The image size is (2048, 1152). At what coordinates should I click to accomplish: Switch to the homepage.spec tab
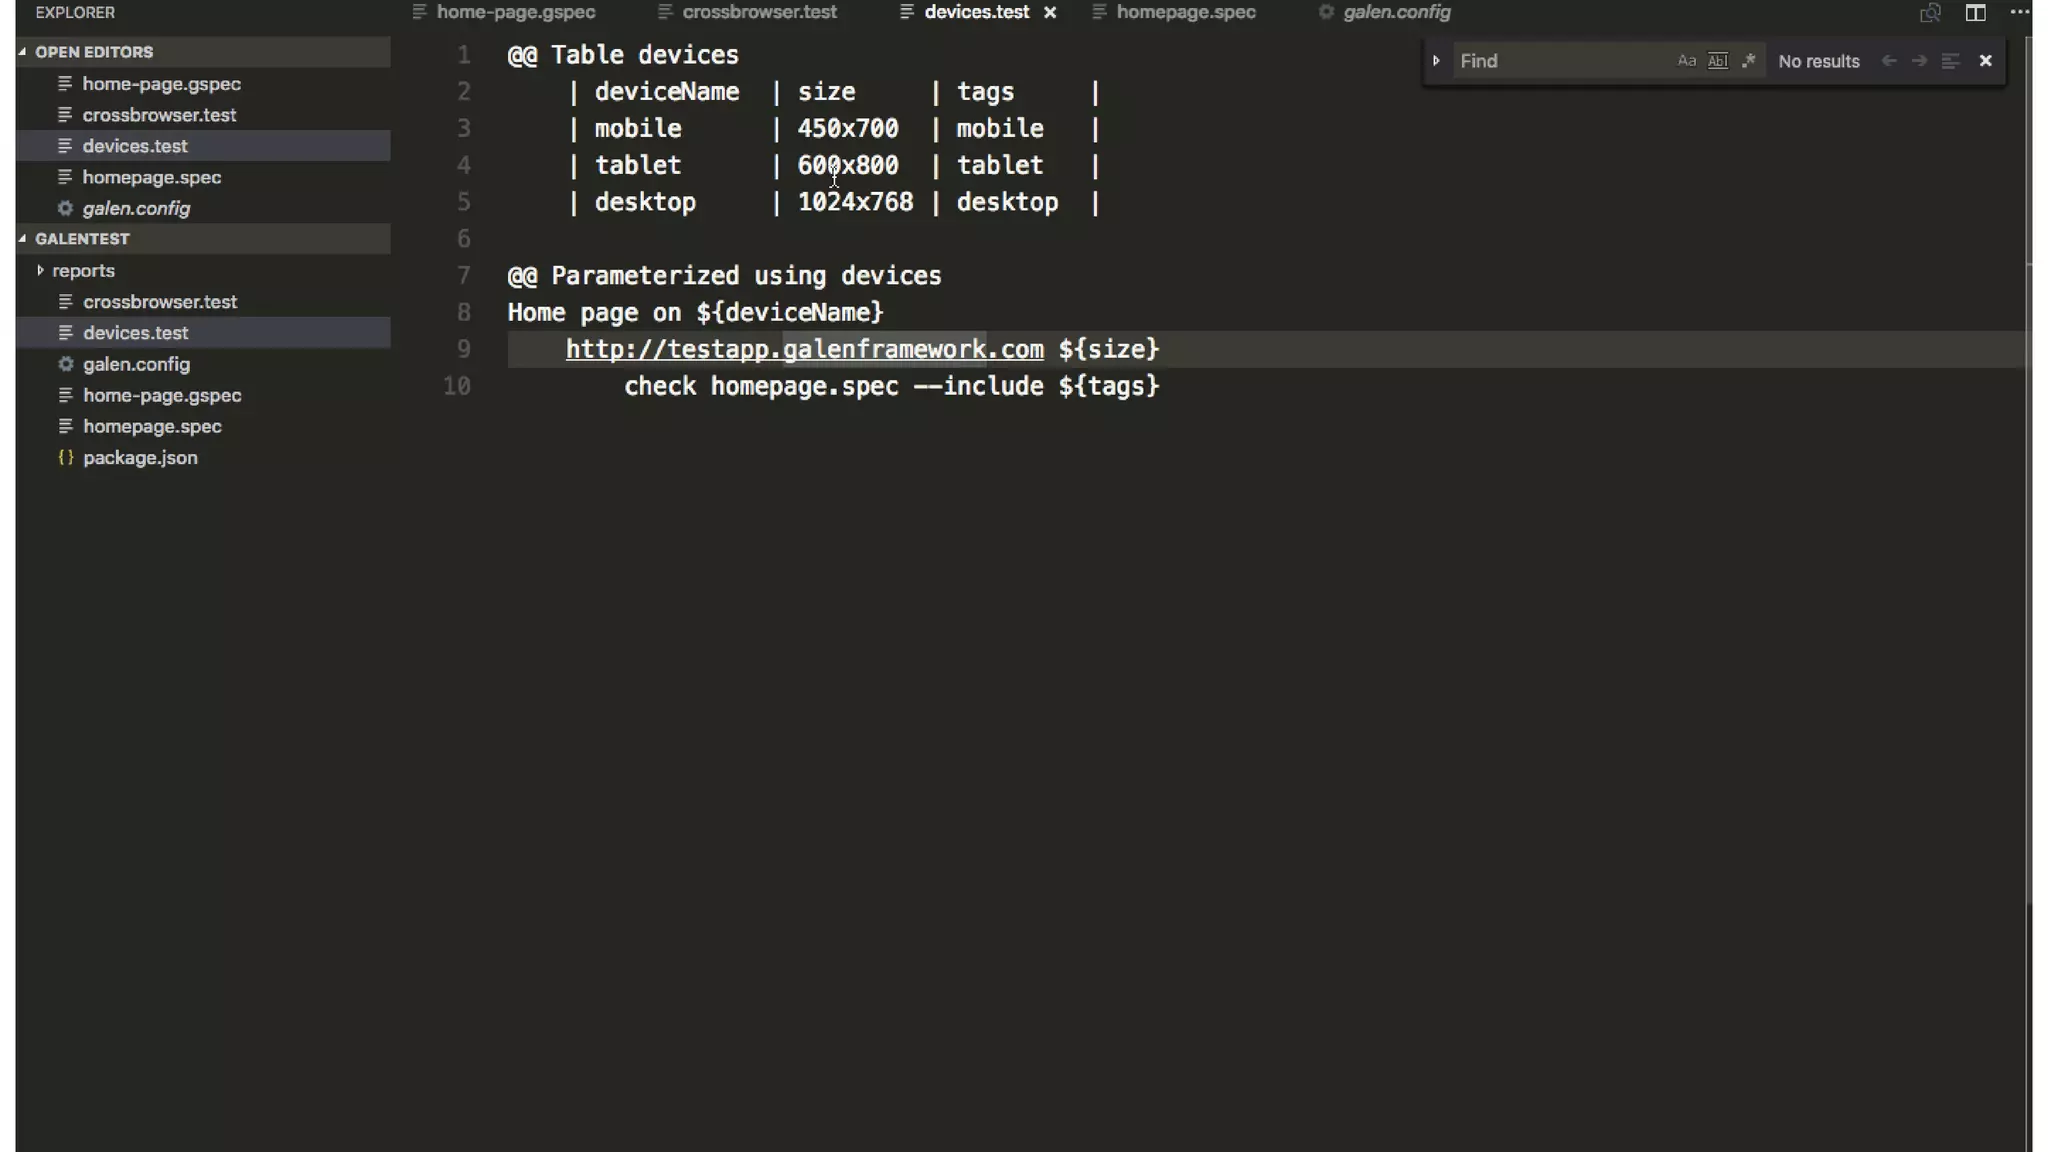pyautogui.click(x=1185, y=13)
